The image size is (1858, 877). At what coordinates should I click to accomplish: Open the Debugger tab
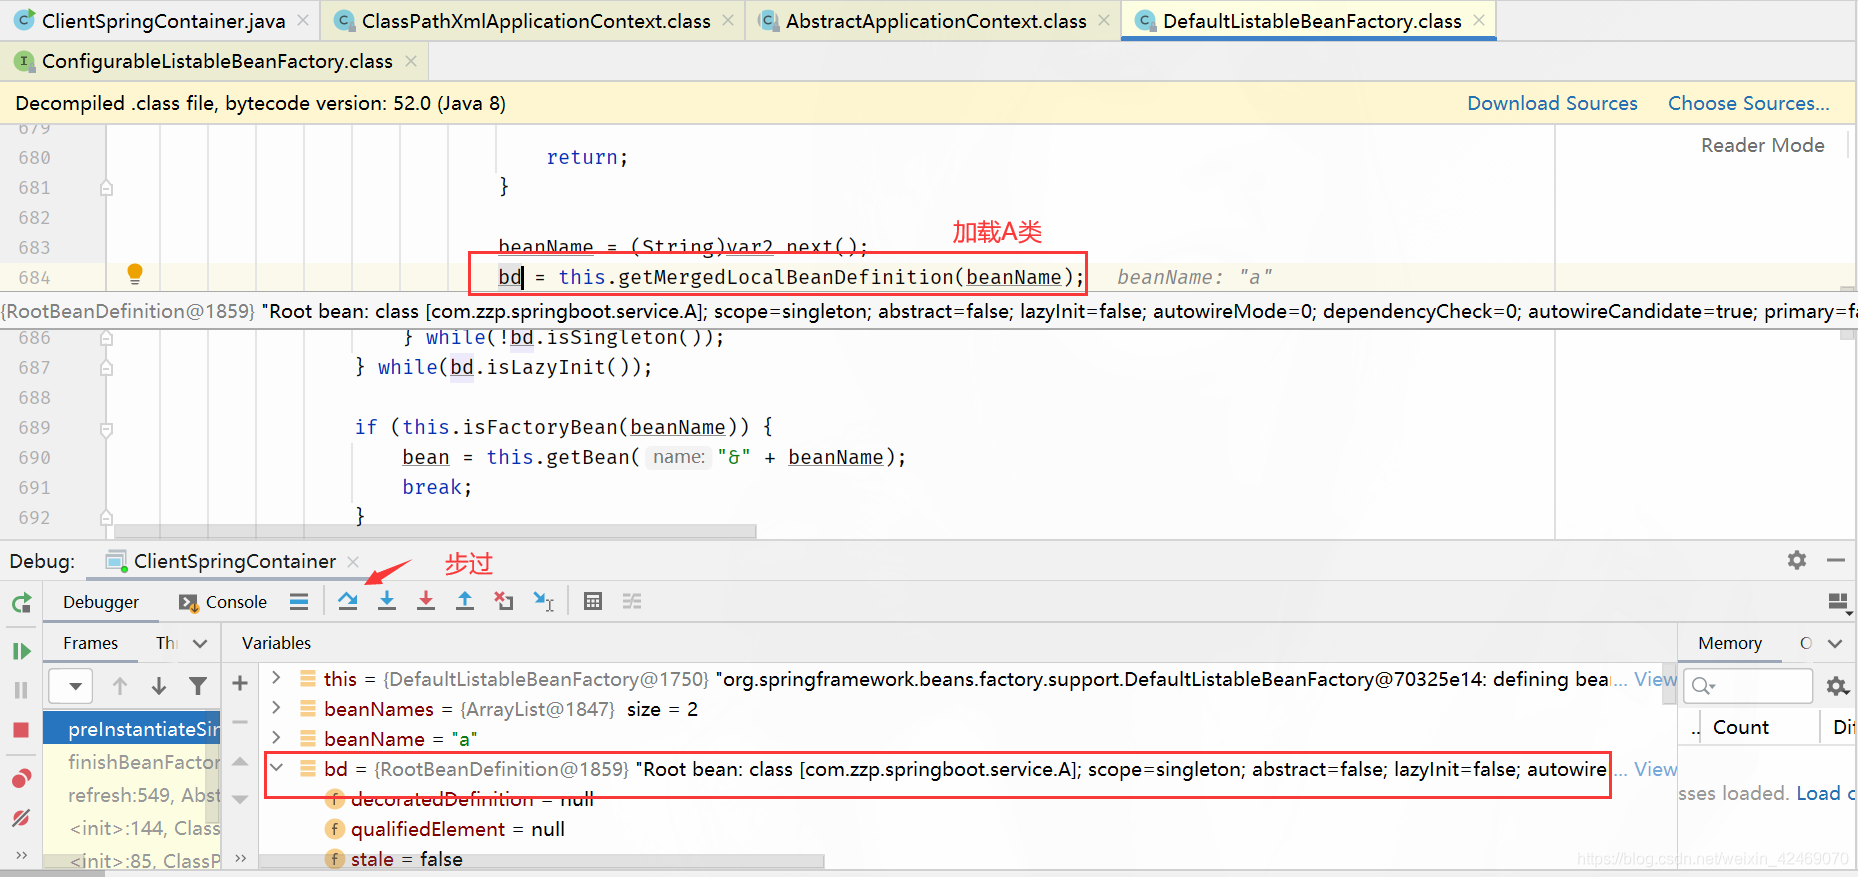coord(101,602)
